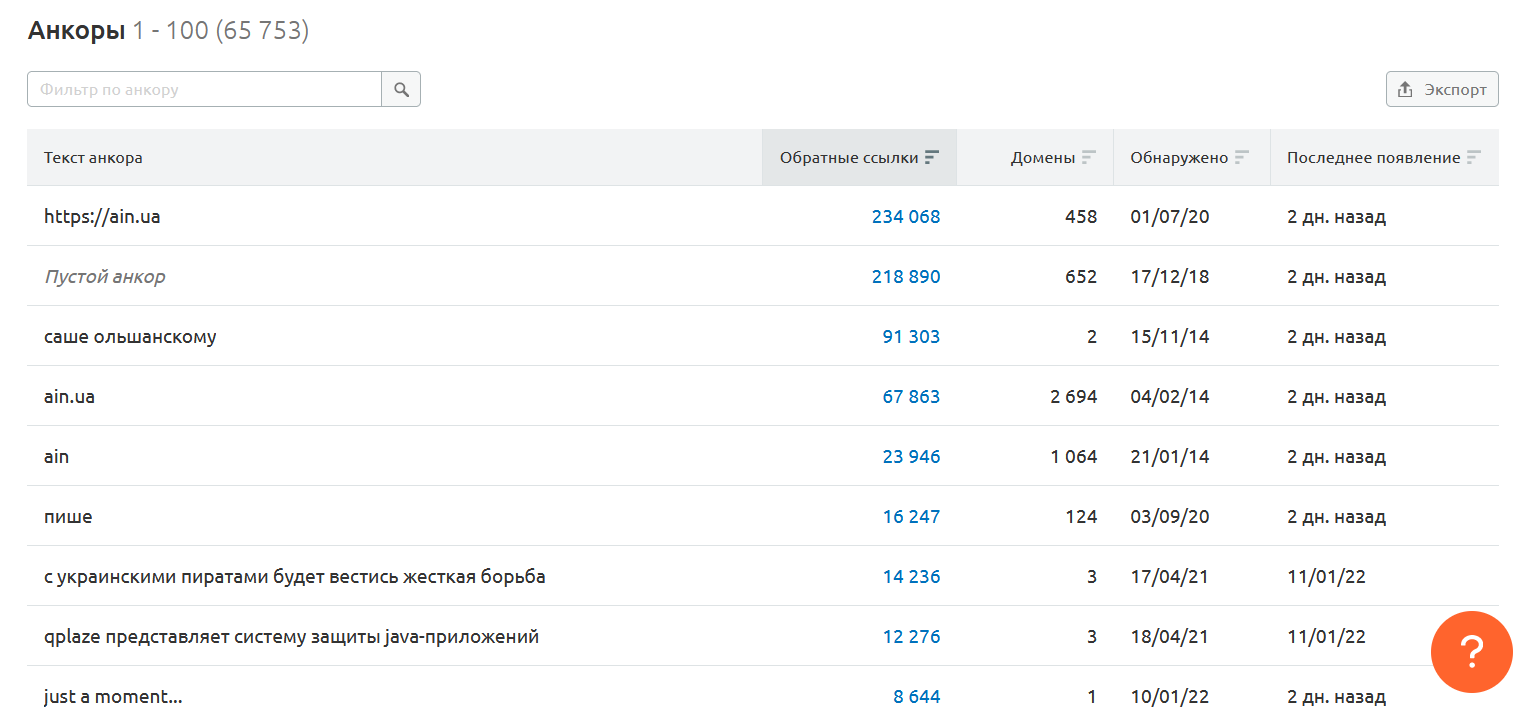Select the Пустой анкор row text
1530x713 pixels.
coord(105,276)
